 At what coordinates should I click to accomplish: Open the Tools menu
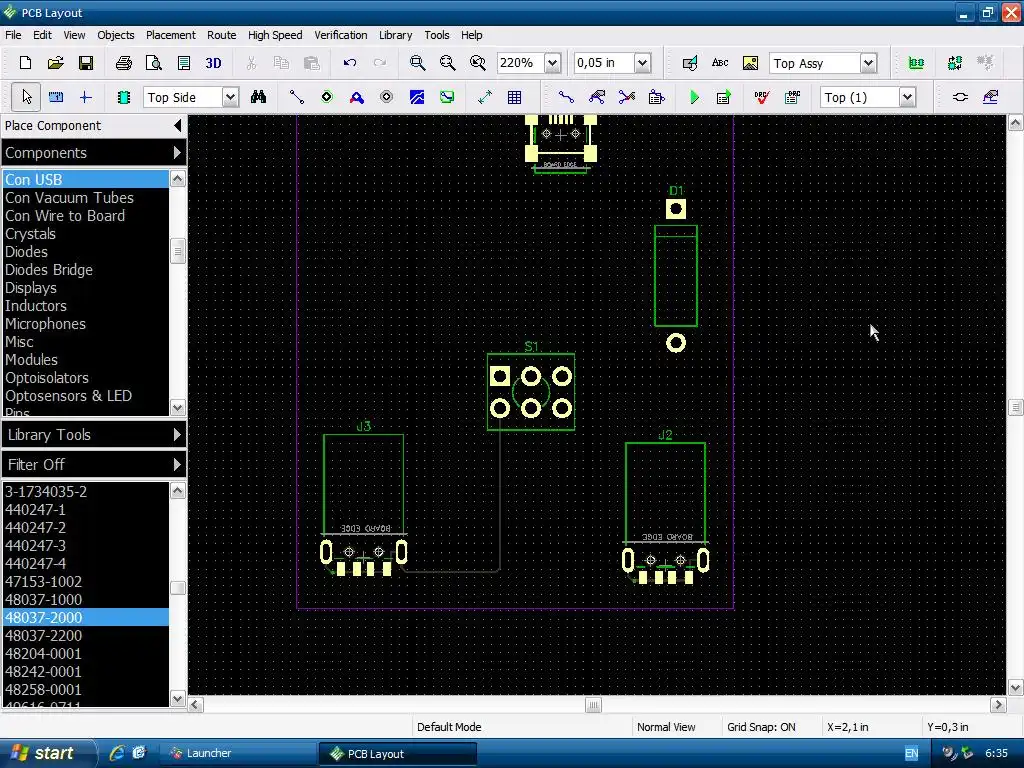click(x=437, y=35)
